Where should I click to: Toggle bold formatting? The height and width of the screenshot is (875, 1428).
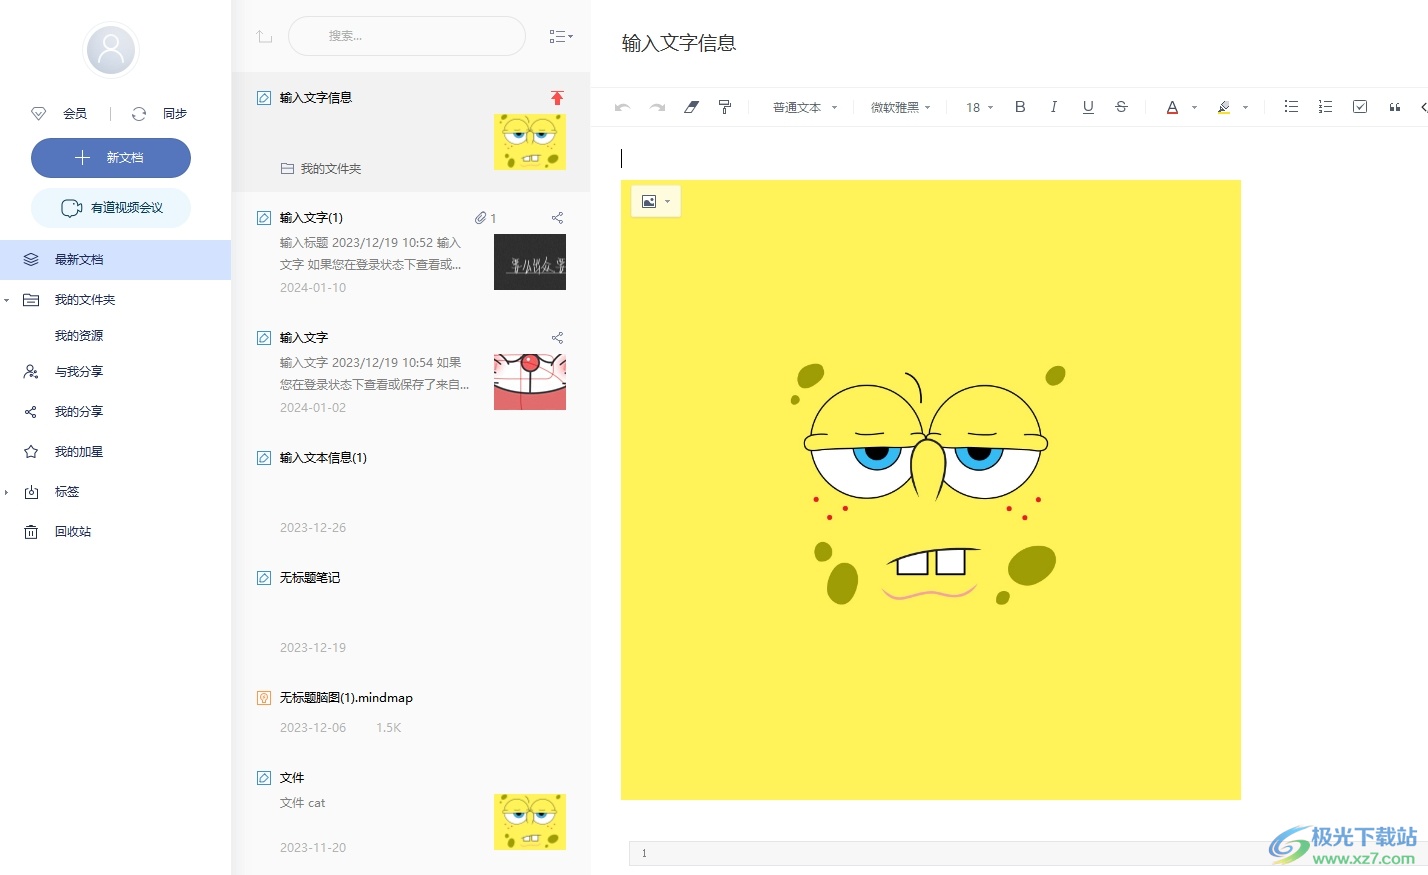(x=1020, y=107)
